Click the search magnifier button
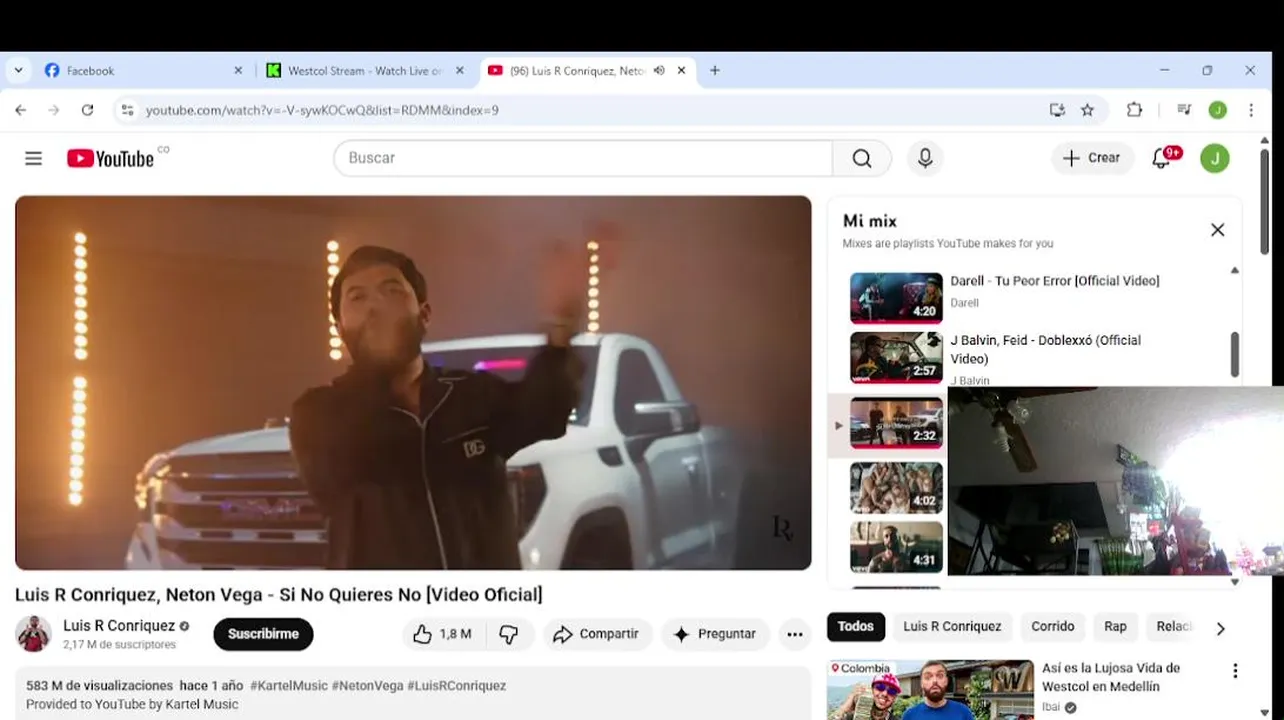This screenshot has width=1284, height=720. point(862,158)
